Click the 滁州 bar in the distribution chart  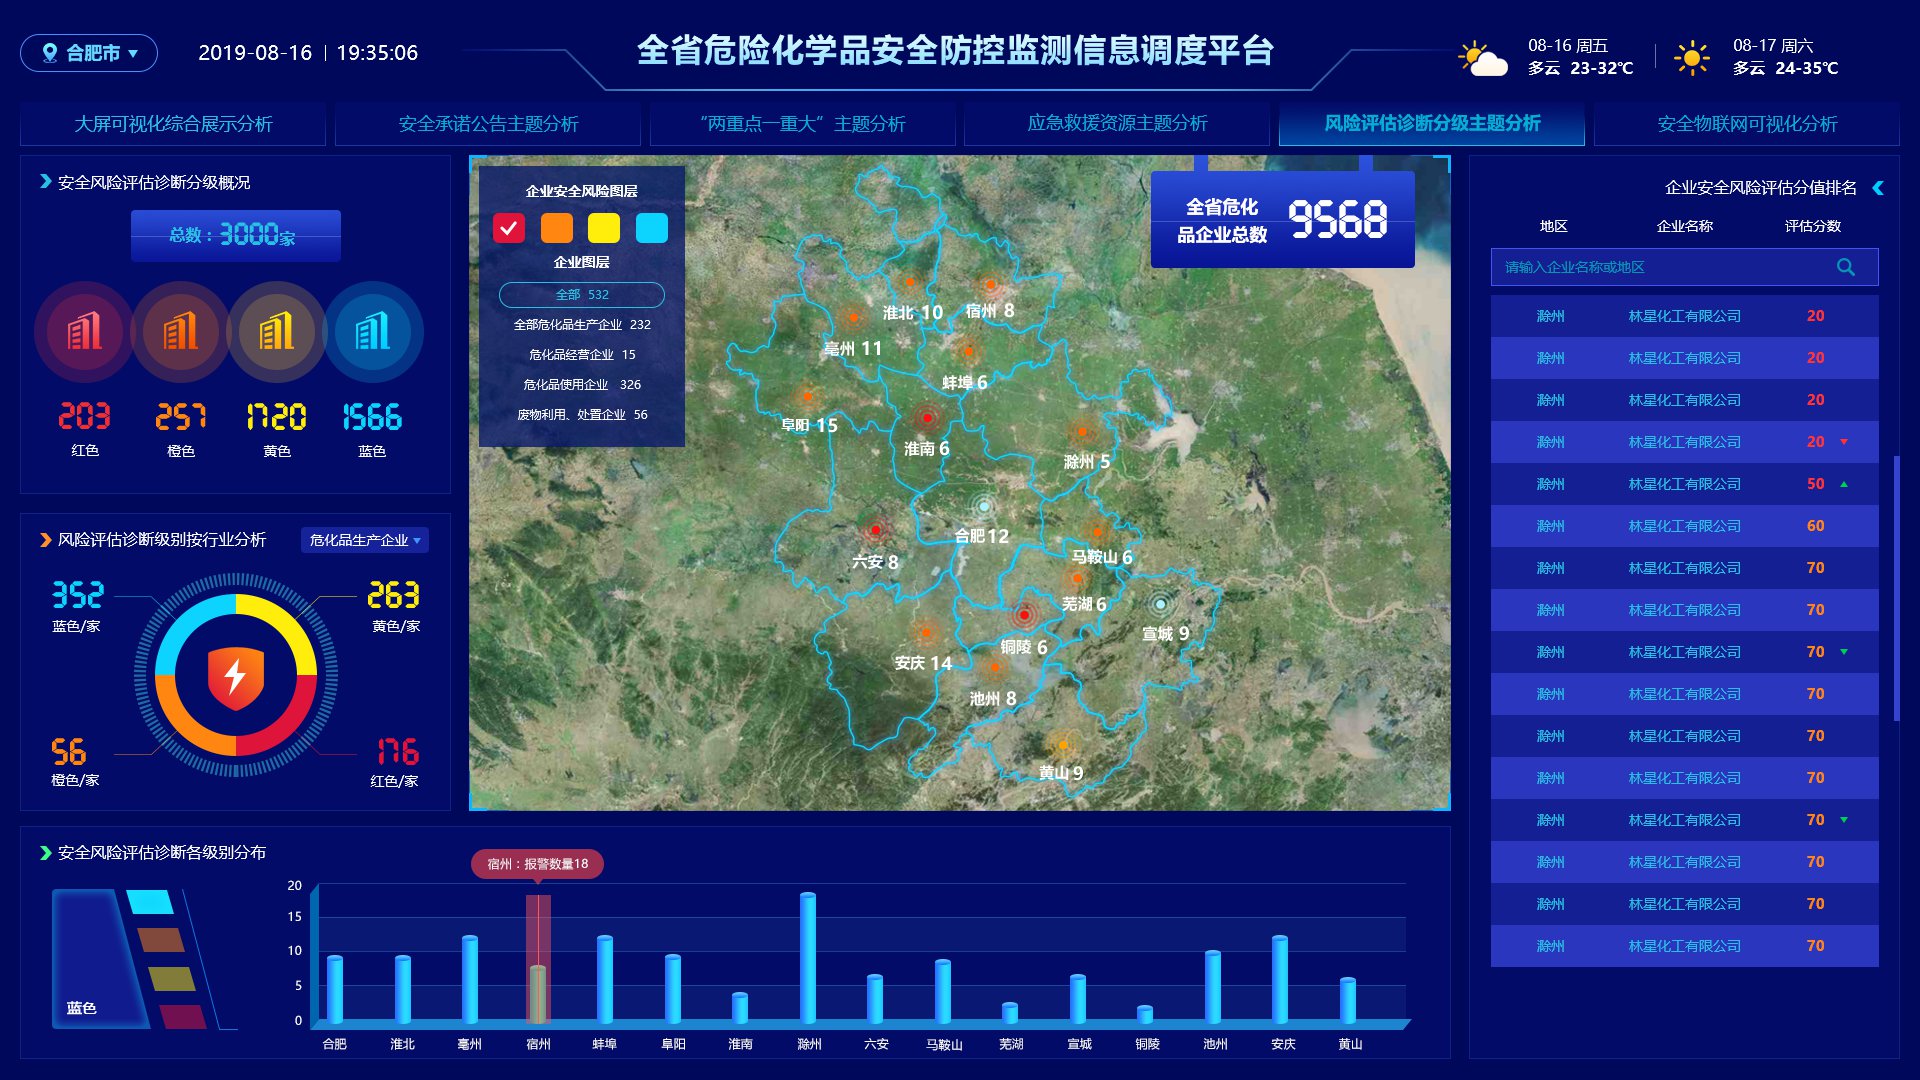tap(808, 958)
